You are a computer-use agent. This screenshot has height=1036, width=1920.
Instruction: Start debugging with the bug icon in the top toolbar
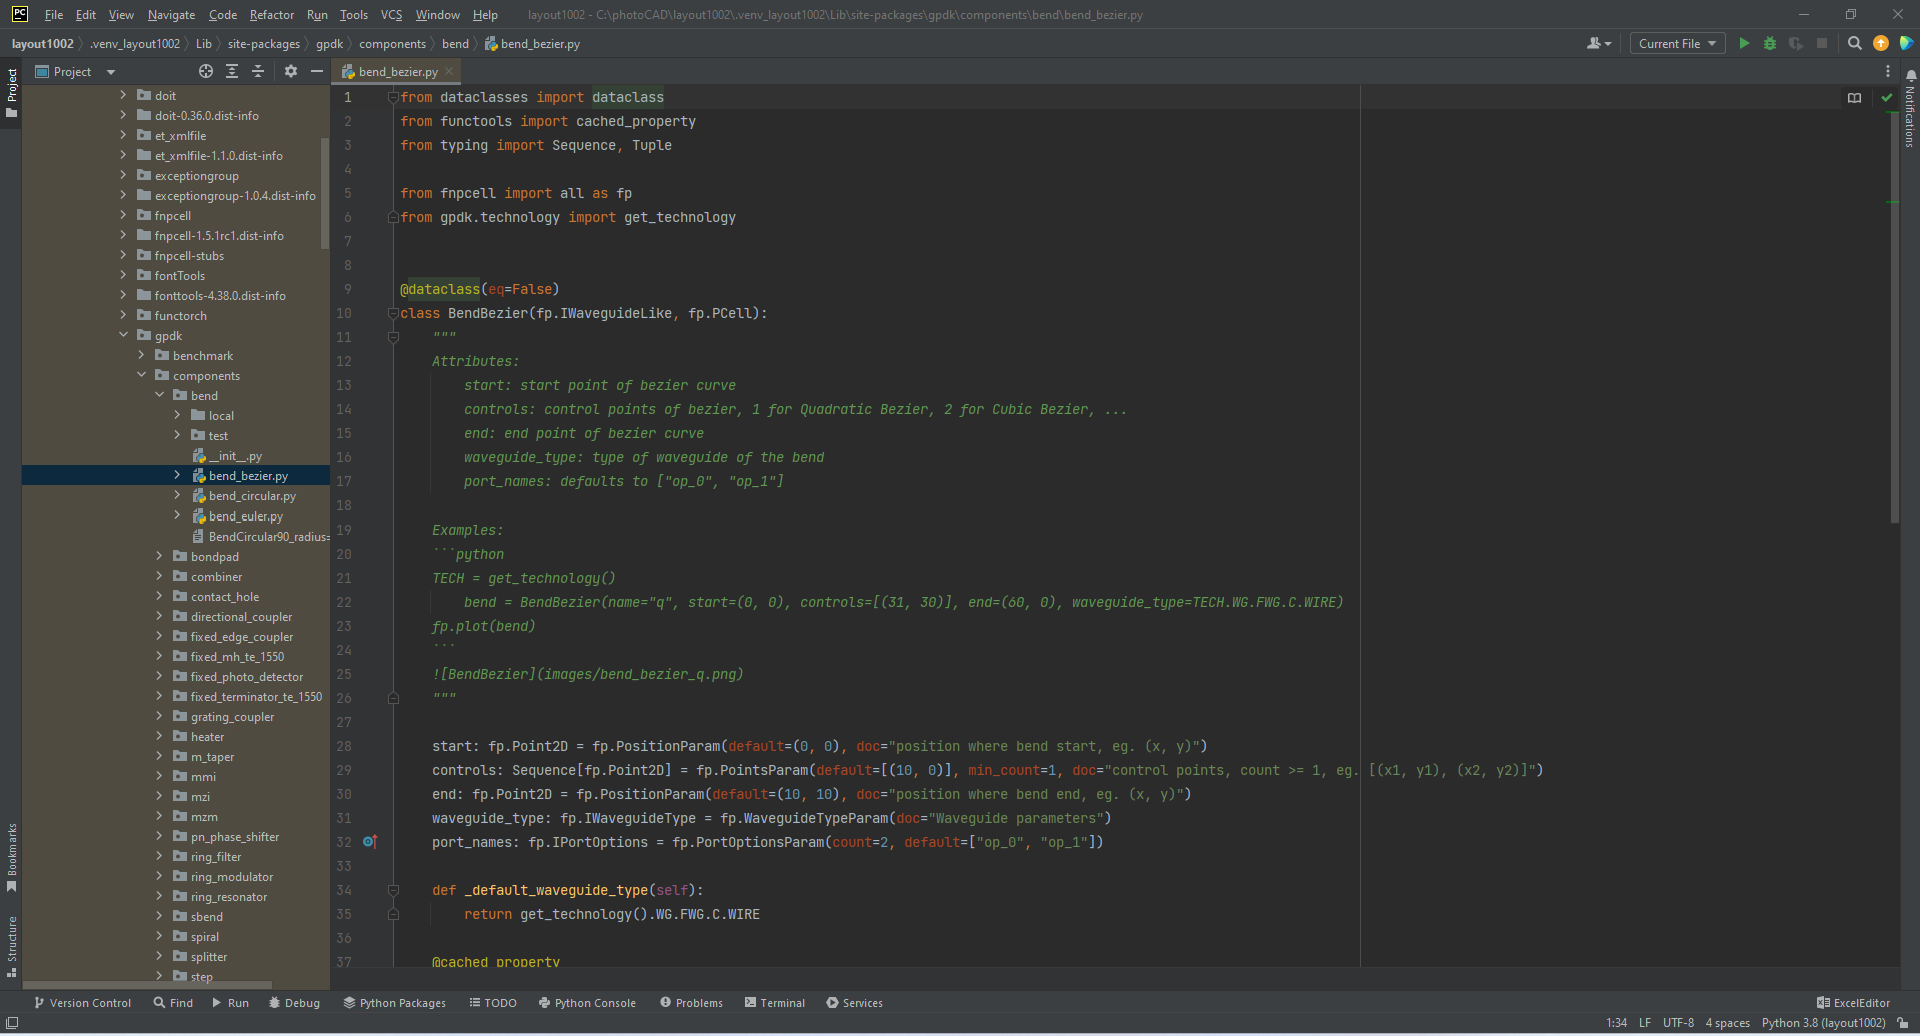click(1770, 43)
